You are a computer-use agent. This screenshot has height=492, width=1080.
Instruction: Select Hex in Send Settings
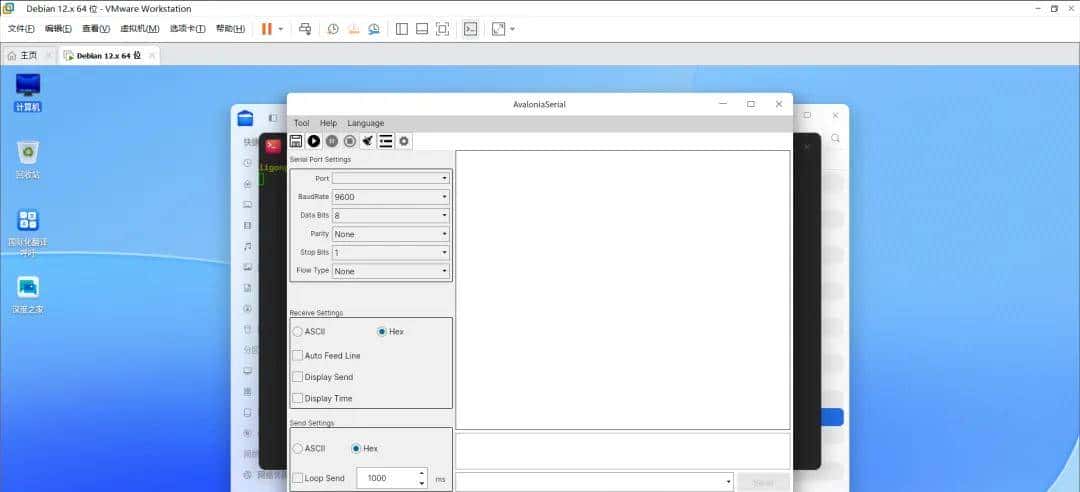pyautogui.click(x=364, y=449)
